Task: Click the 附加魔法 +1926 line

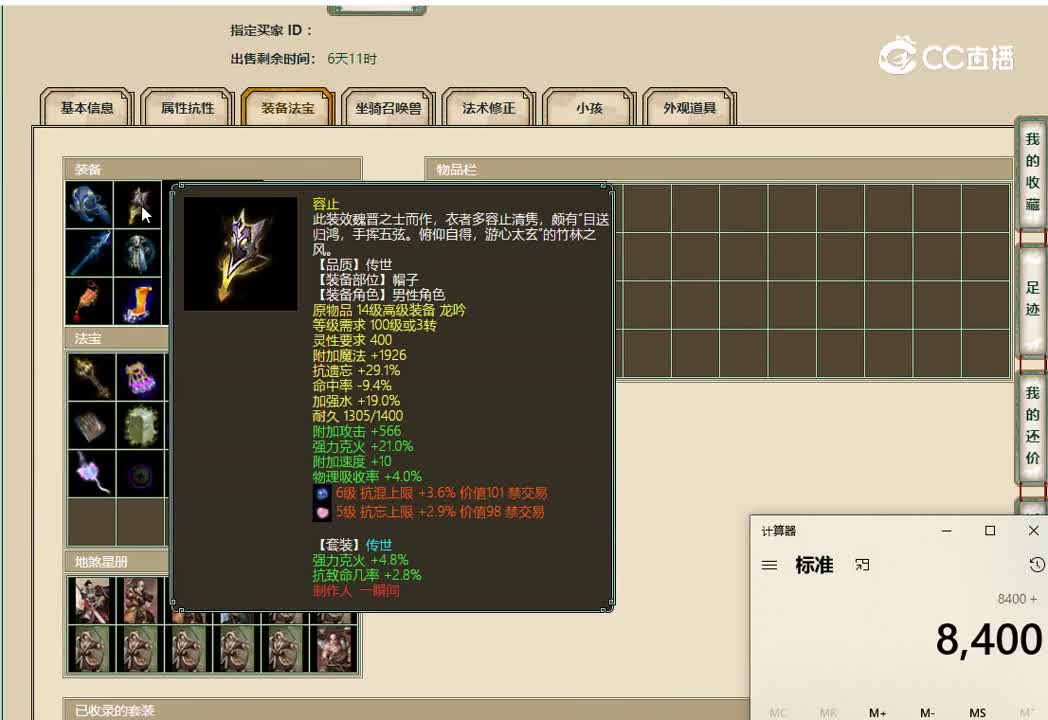Action: click(359, 355)
